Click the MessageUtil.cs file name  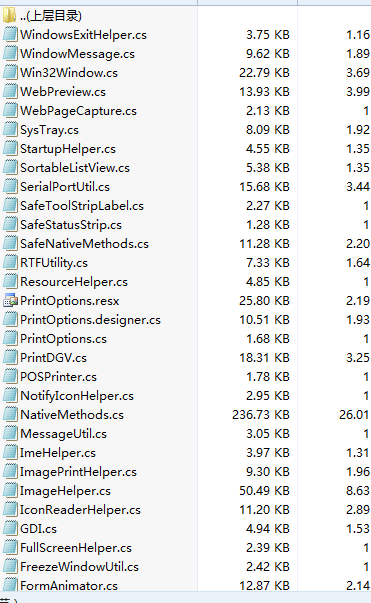tap(63, 434)
